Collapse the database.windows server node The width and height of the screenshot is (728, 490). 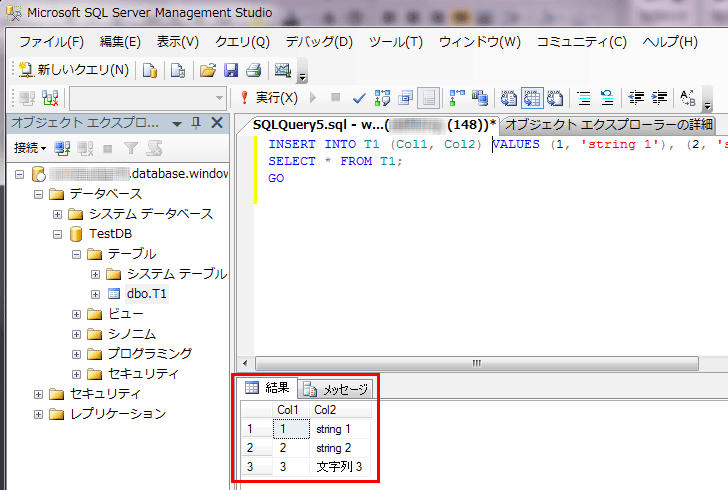(19, 175)
